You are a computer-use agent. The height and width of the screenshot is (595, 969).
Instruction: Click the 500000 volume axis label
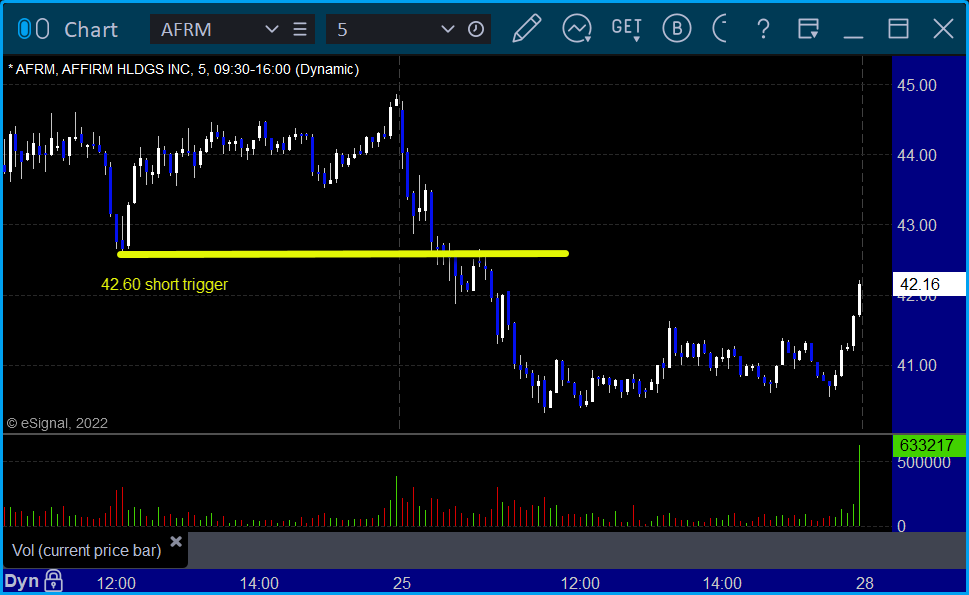point(924,462)
